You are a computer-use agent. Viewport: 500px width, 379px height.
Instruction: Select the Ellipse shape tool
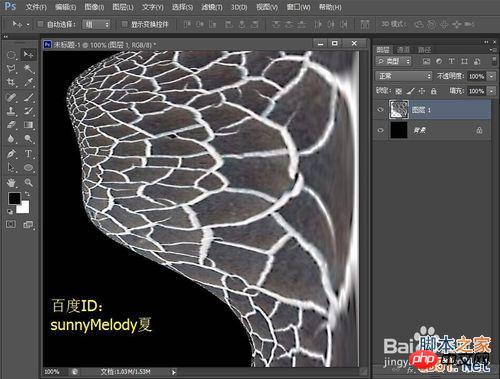(28, 167)
